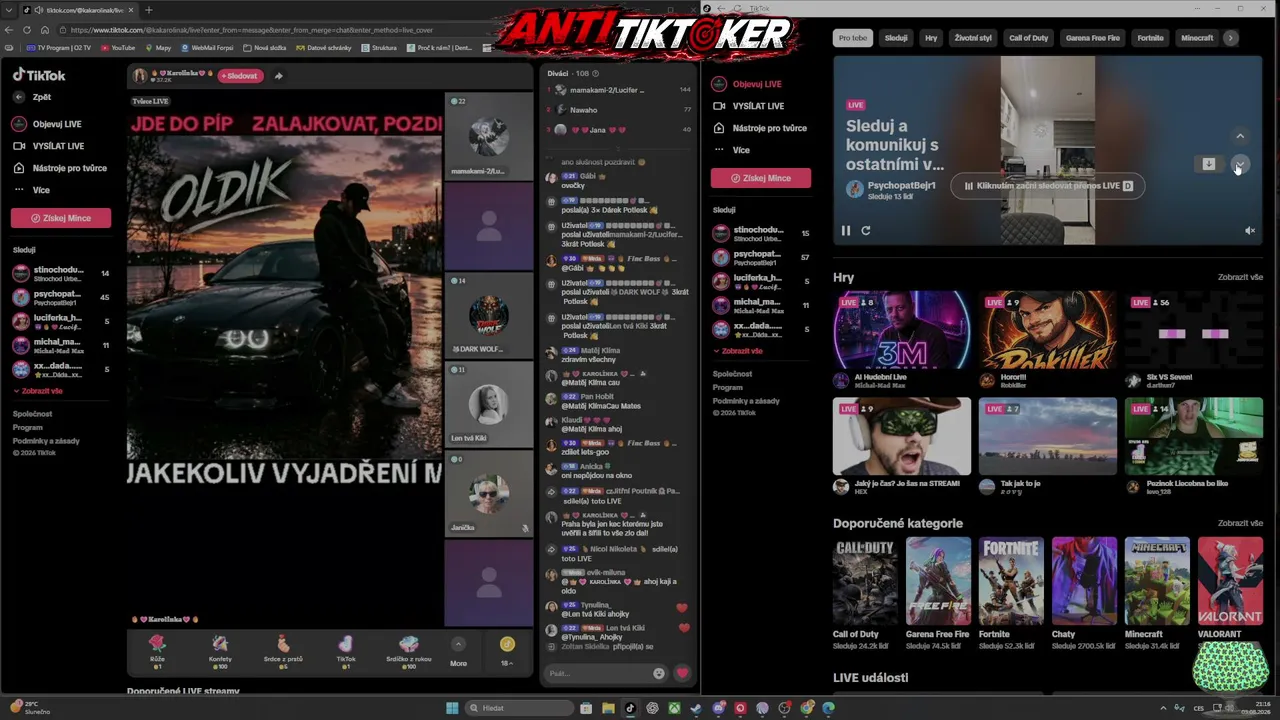The image size is (1280, 720).
Task: Select Garena Free Fire category tab
Action: coord(1093,38)
